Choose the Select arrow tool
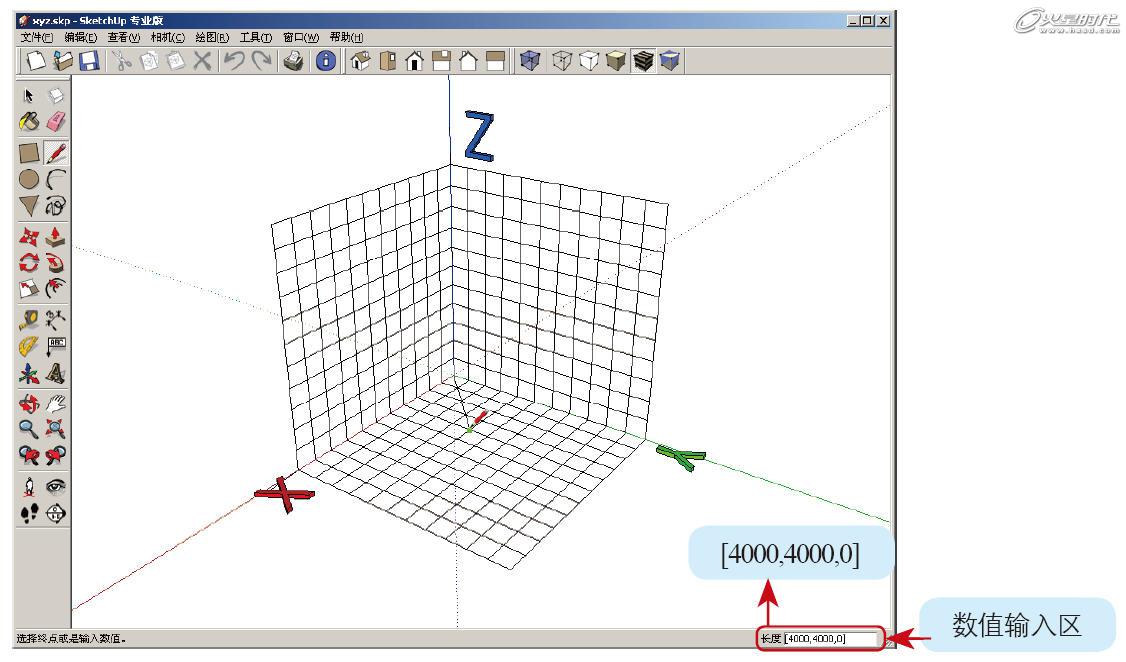1126x662 pixels. [x=29, y=95]
